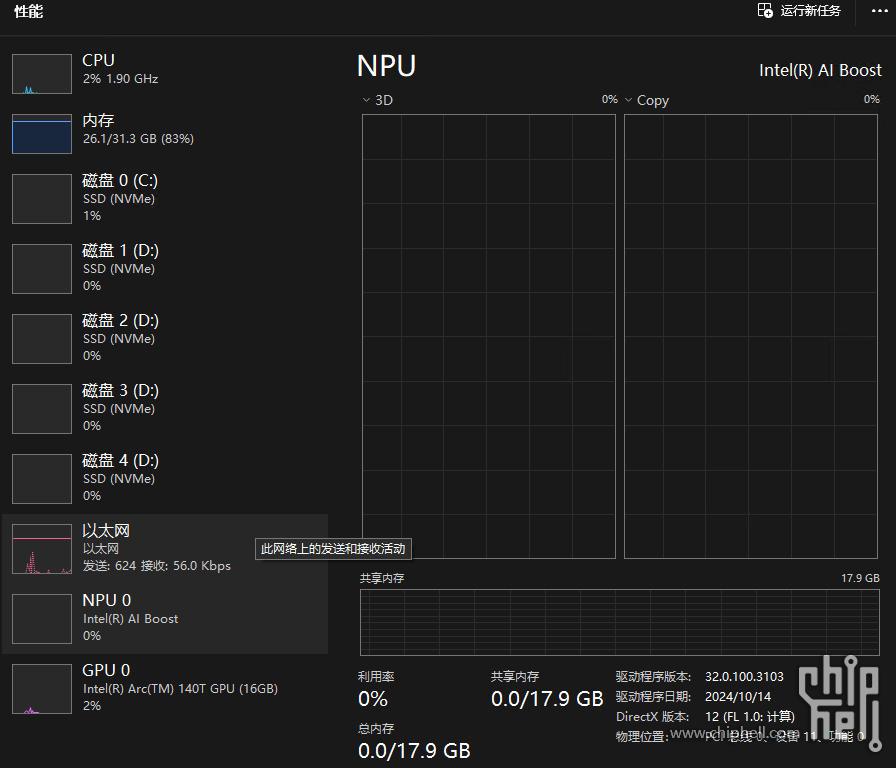The height and width of the screenshot is (768, 896).
Task: Click the 共享内存 0.0/17.9 GB value in stats
Action: point(547,699)
